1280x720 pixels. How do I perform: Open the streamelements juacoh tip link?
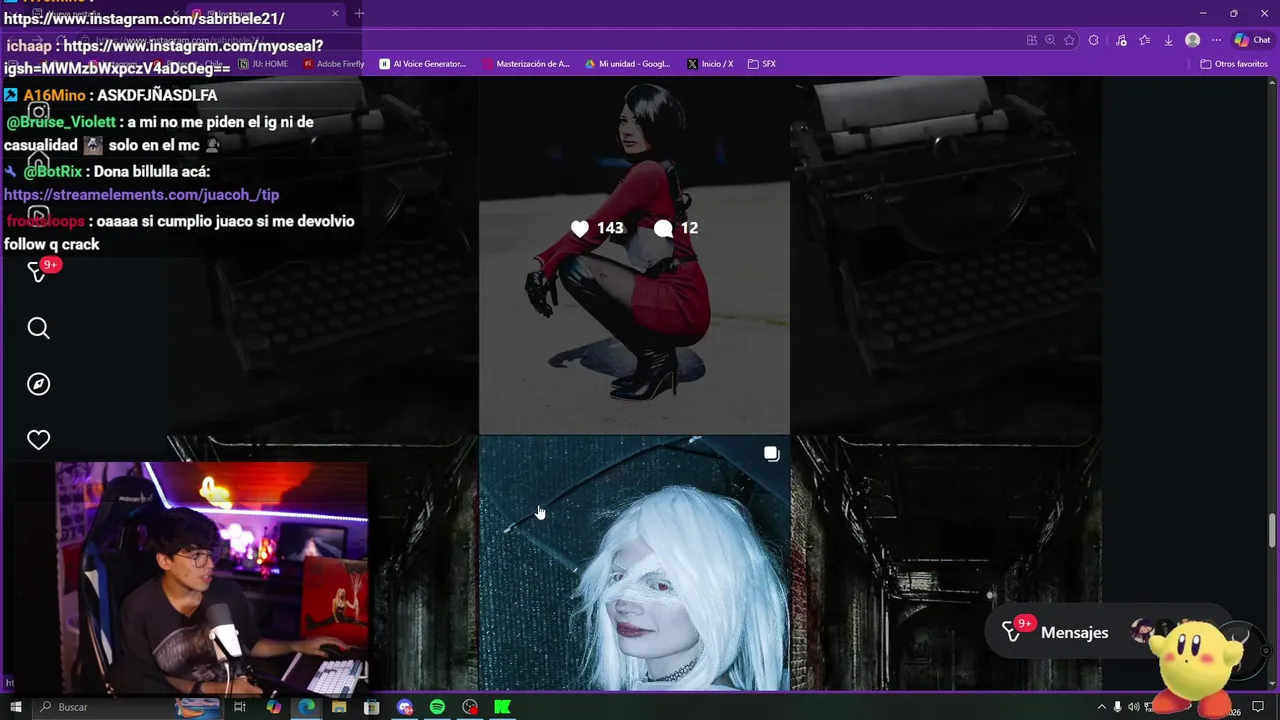(x=141, y=195)
